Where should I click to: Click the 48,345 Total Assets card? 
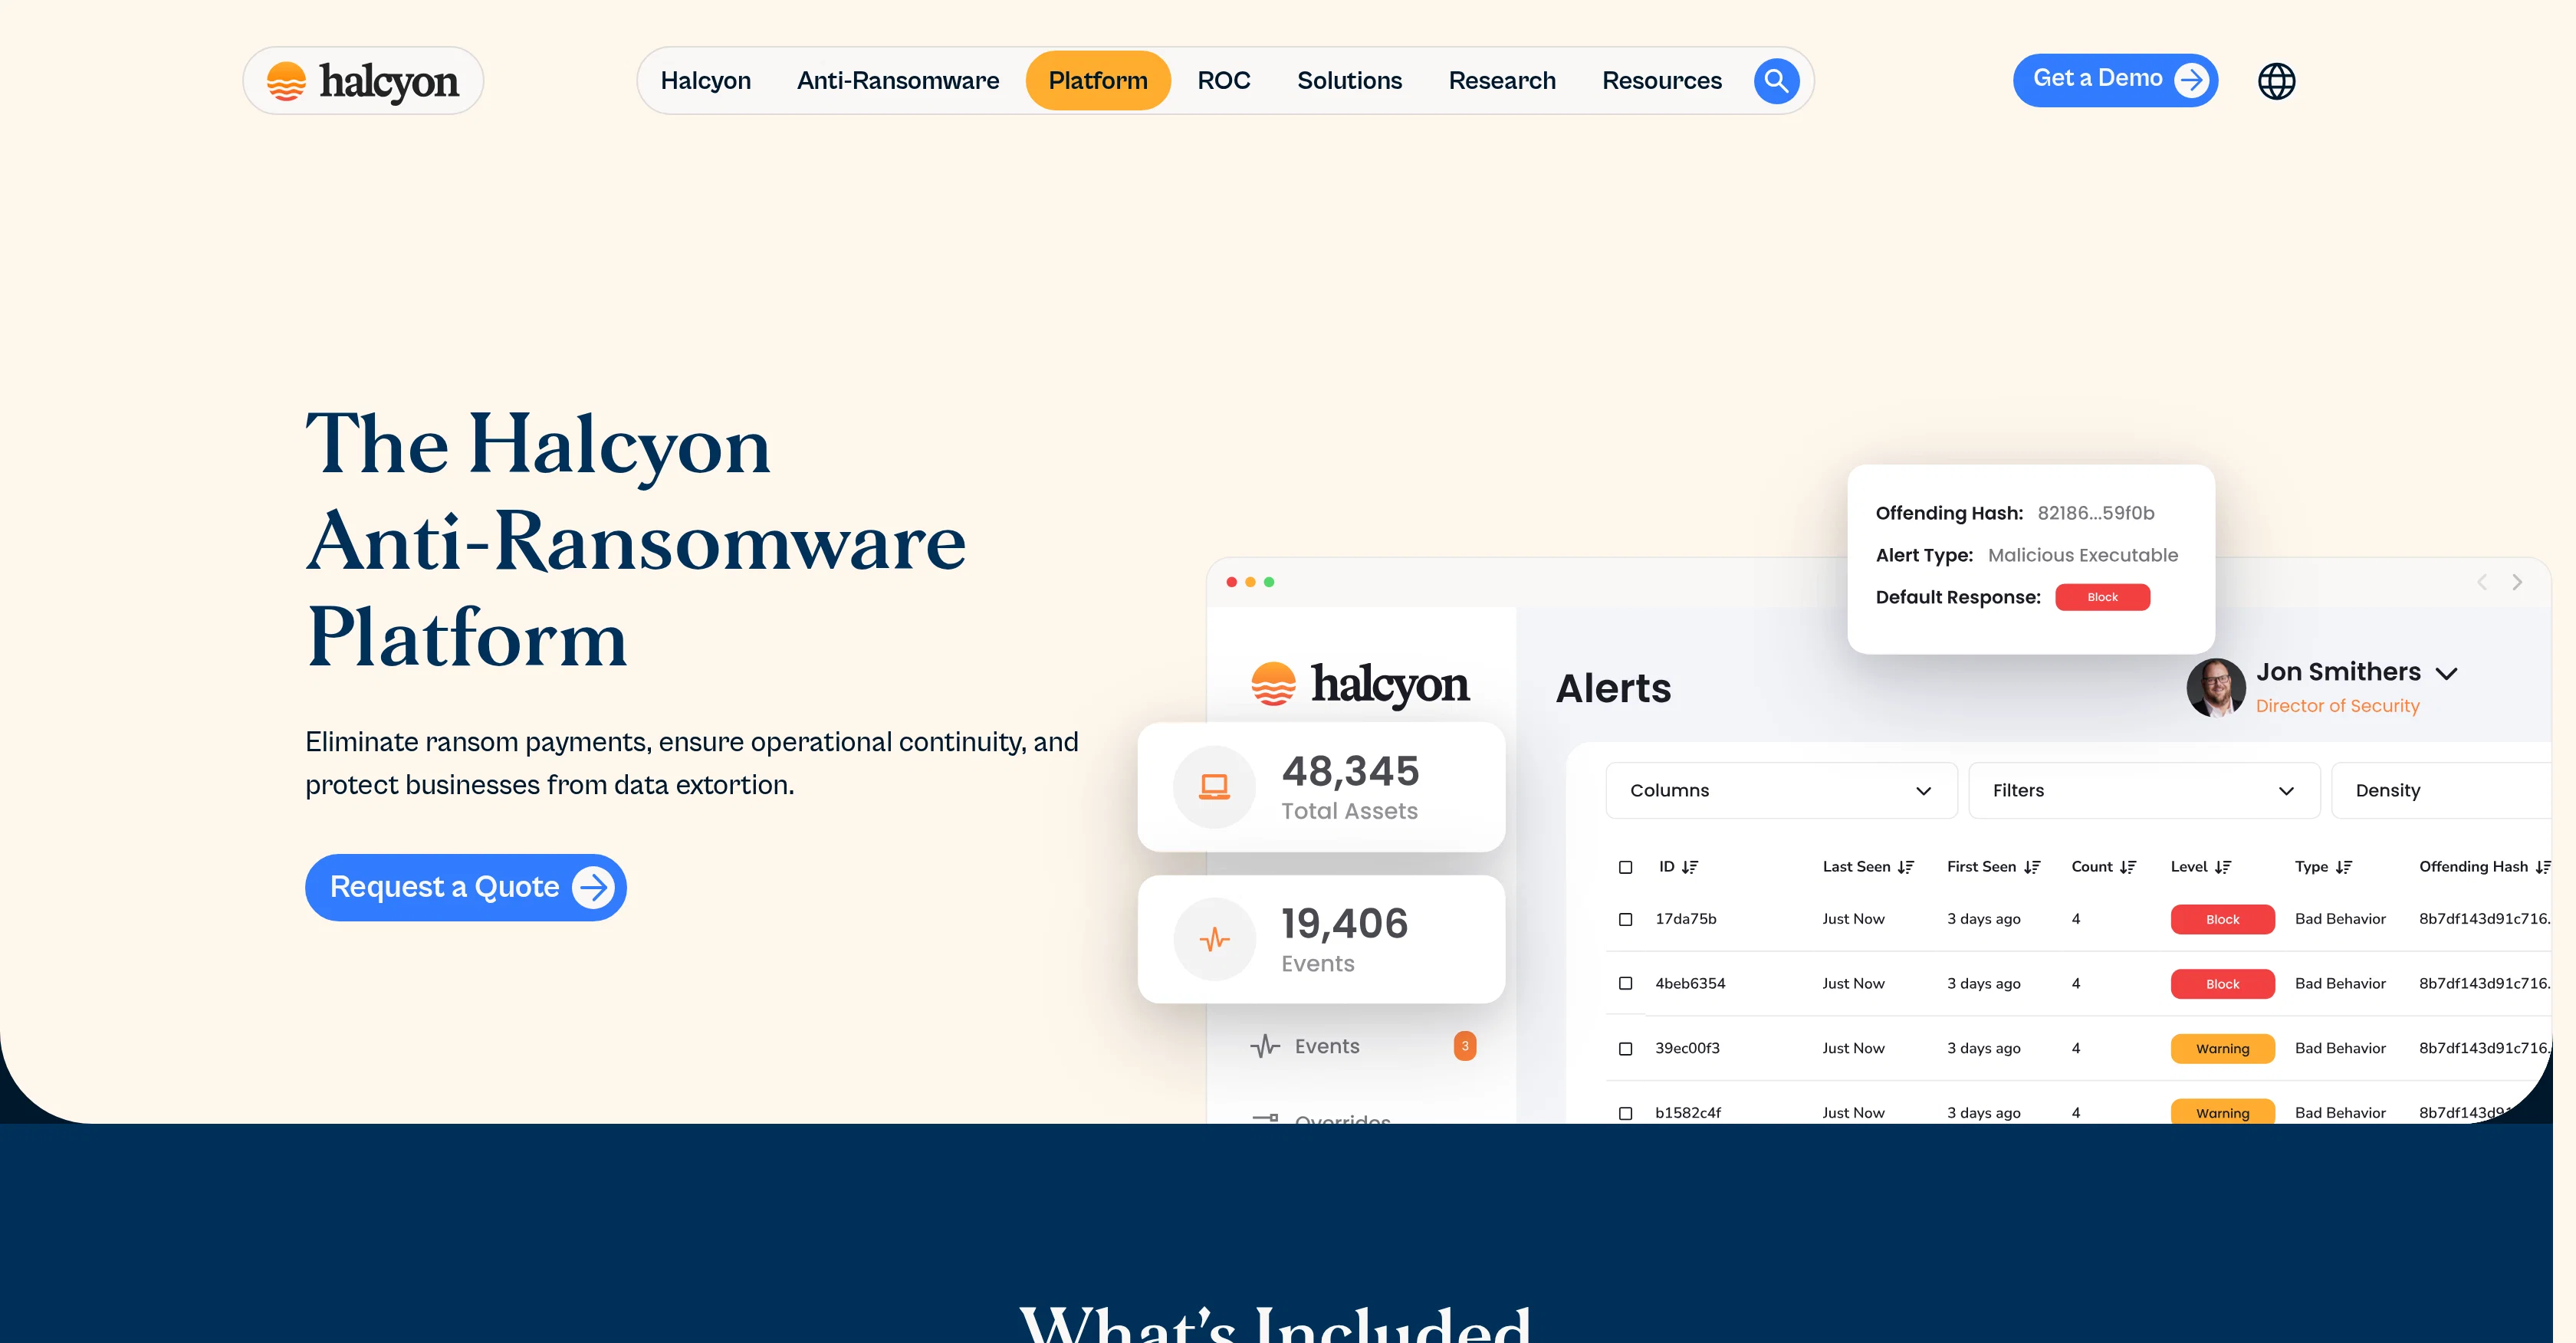[1321, 787]
